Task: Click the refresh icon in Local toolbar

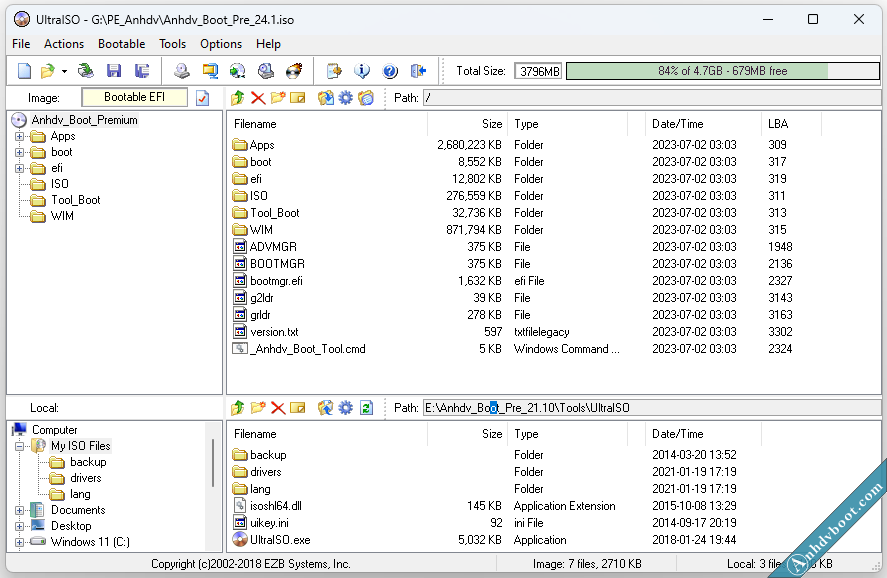Action: 366,408
